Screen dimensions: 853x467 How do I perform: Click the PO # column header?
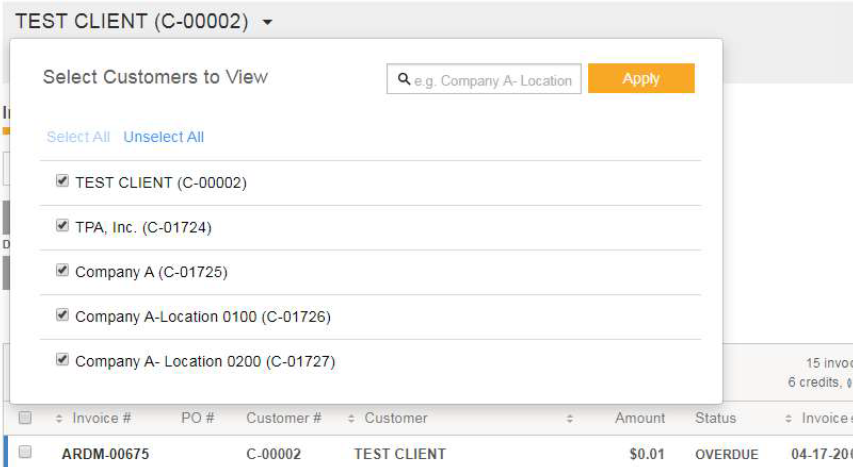coord(197,418)
